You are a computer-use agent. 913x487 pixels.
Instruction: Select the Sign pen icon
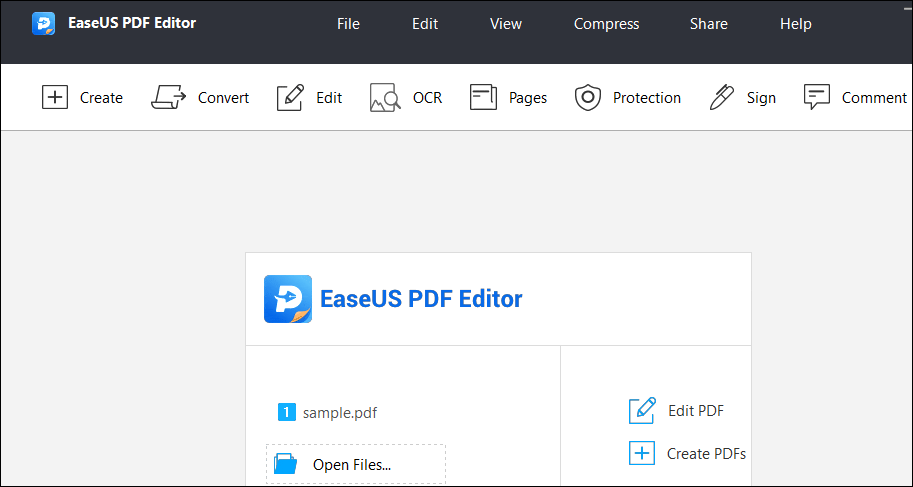coord(722,97)
